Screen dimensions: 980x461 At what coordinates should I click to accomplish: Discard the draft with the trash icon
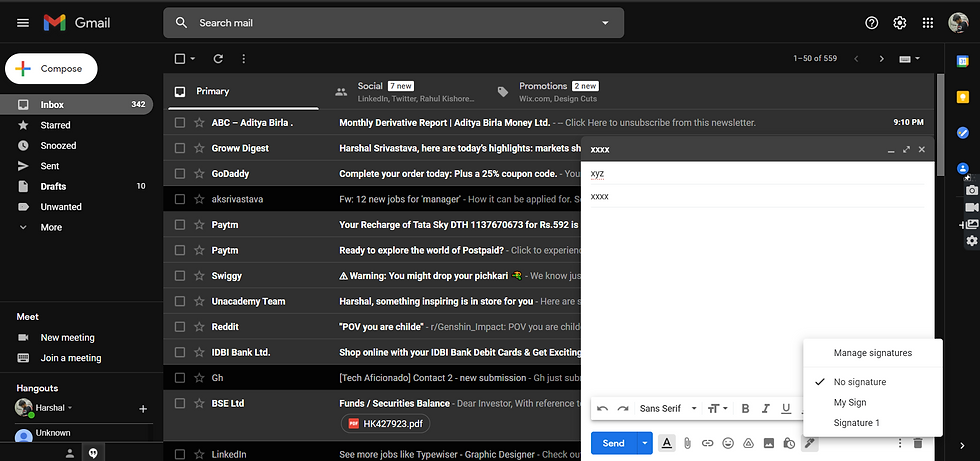(918, 443)
